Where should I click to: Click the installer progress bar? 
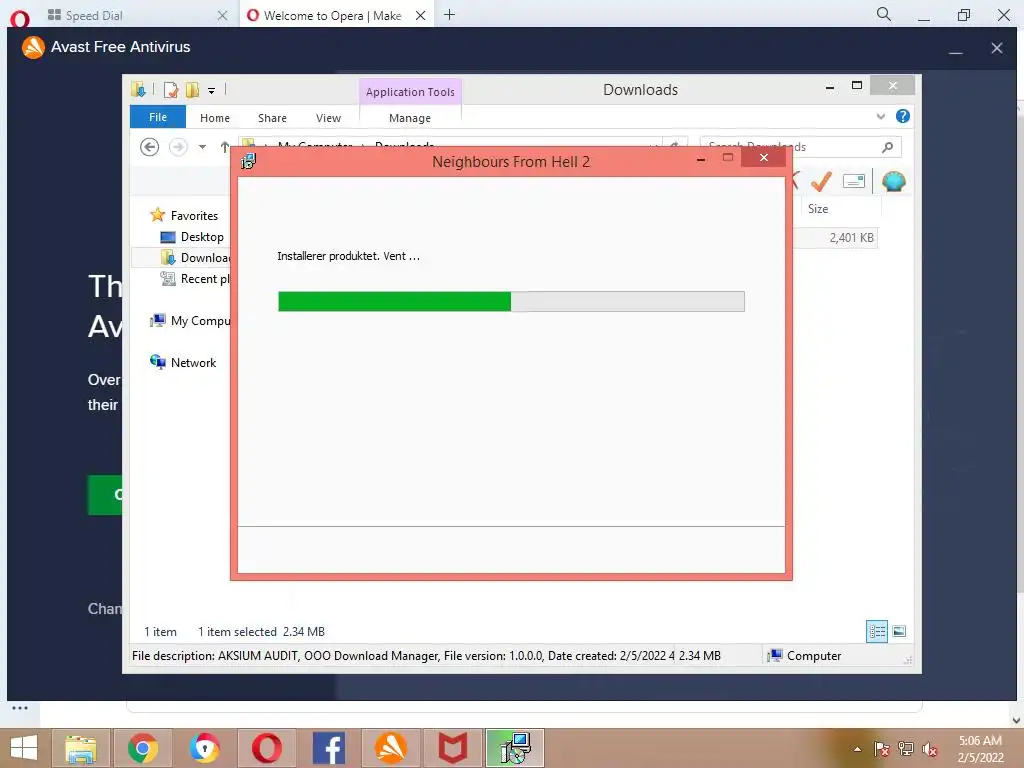511,301
